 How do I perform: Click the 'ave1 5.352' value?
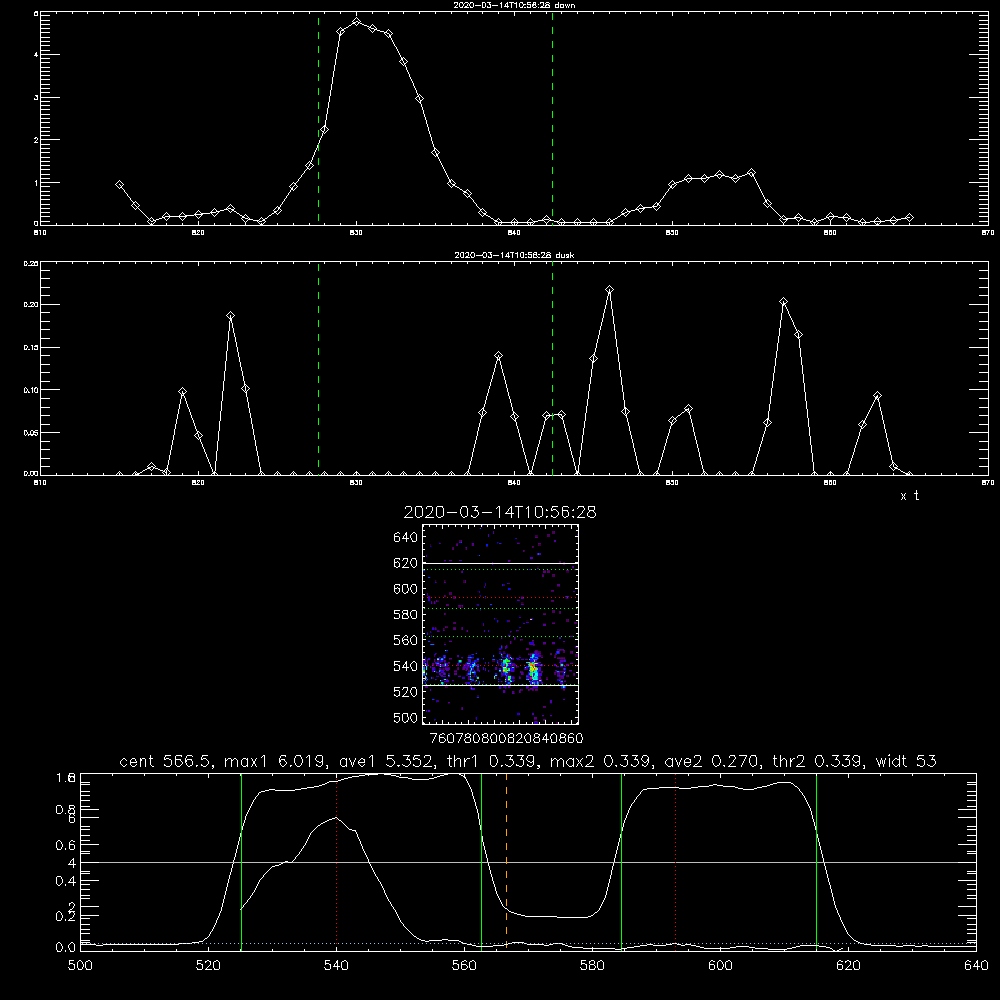pyautogui.click(x=389, y=761)
